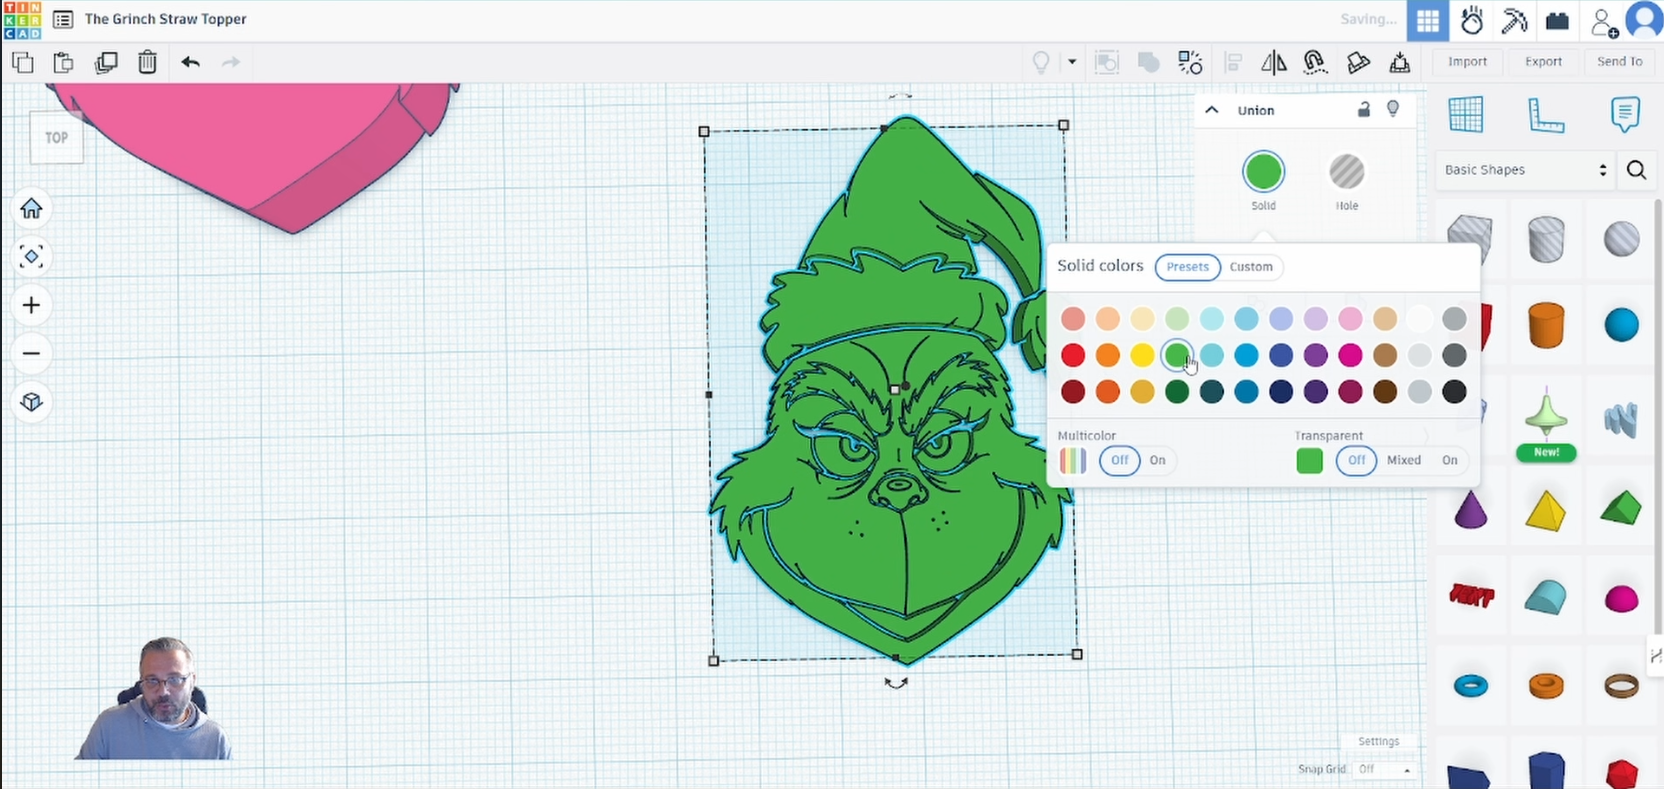
Task: Open the Snap Grid dropdown
Action: point(1384,769)
